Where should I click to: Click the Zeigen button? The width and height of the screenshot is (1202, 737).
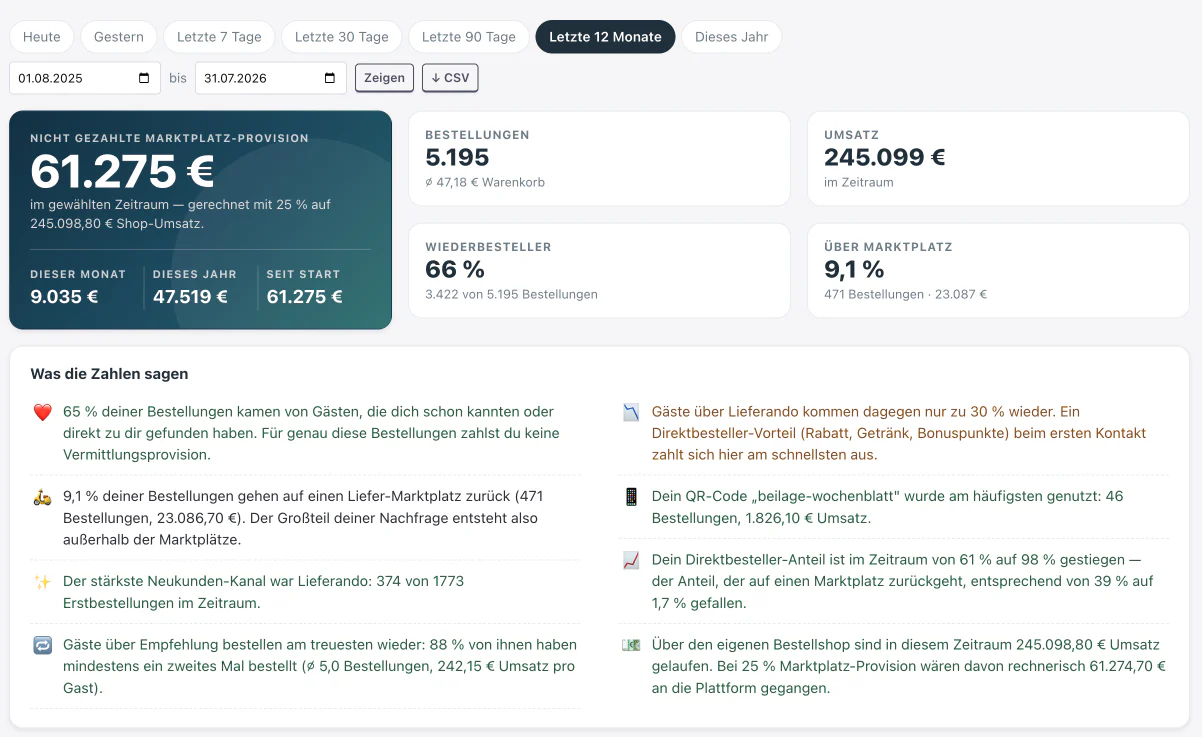pyautogui.click(x=384, y=78)
